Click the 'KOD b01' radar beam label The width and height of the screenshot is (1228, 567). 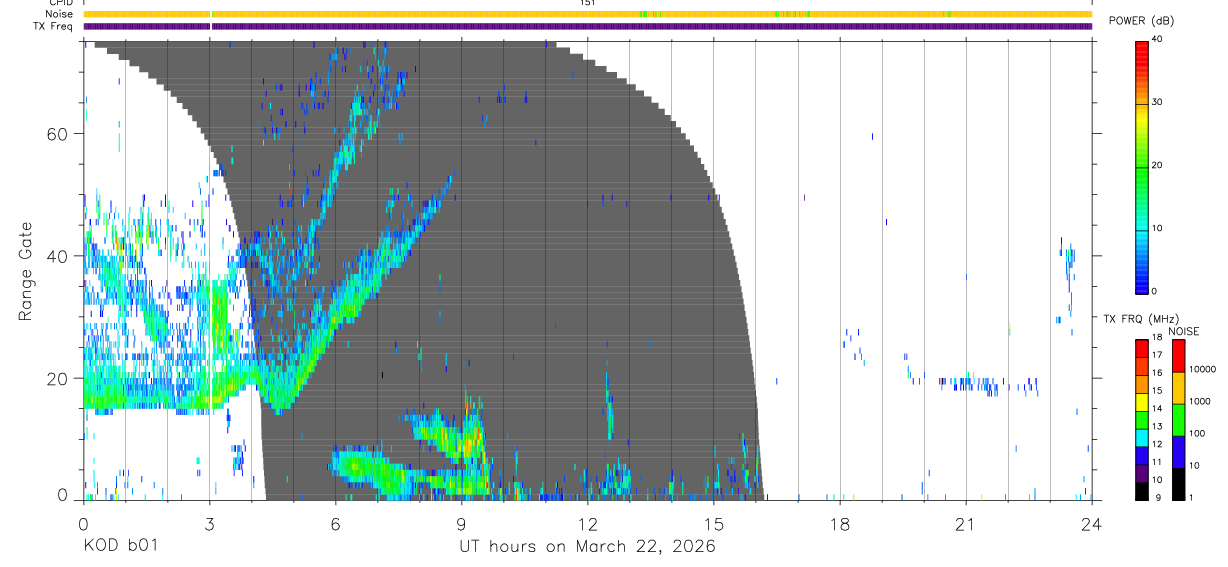click(x=119, y=547)
